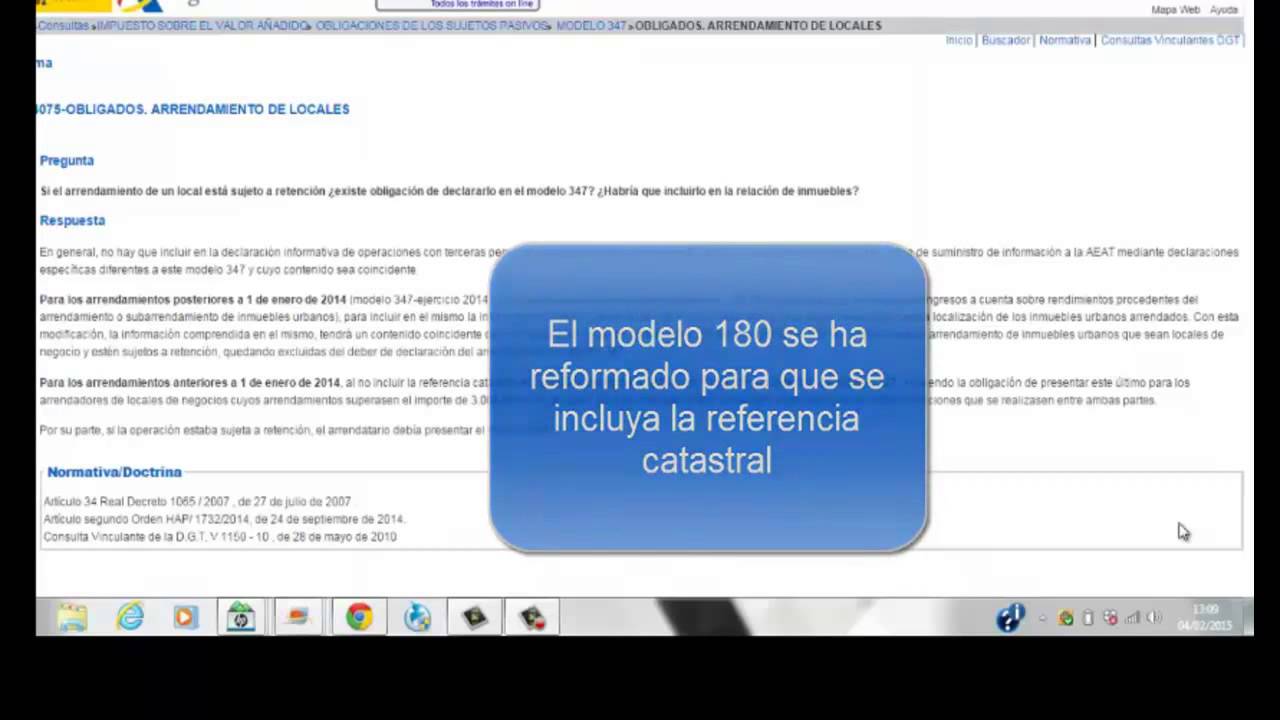Open the MODELO 347 breadcrumb link
Image resolution: width=1280 pixels, height=720 pixels.
[591, 25]
